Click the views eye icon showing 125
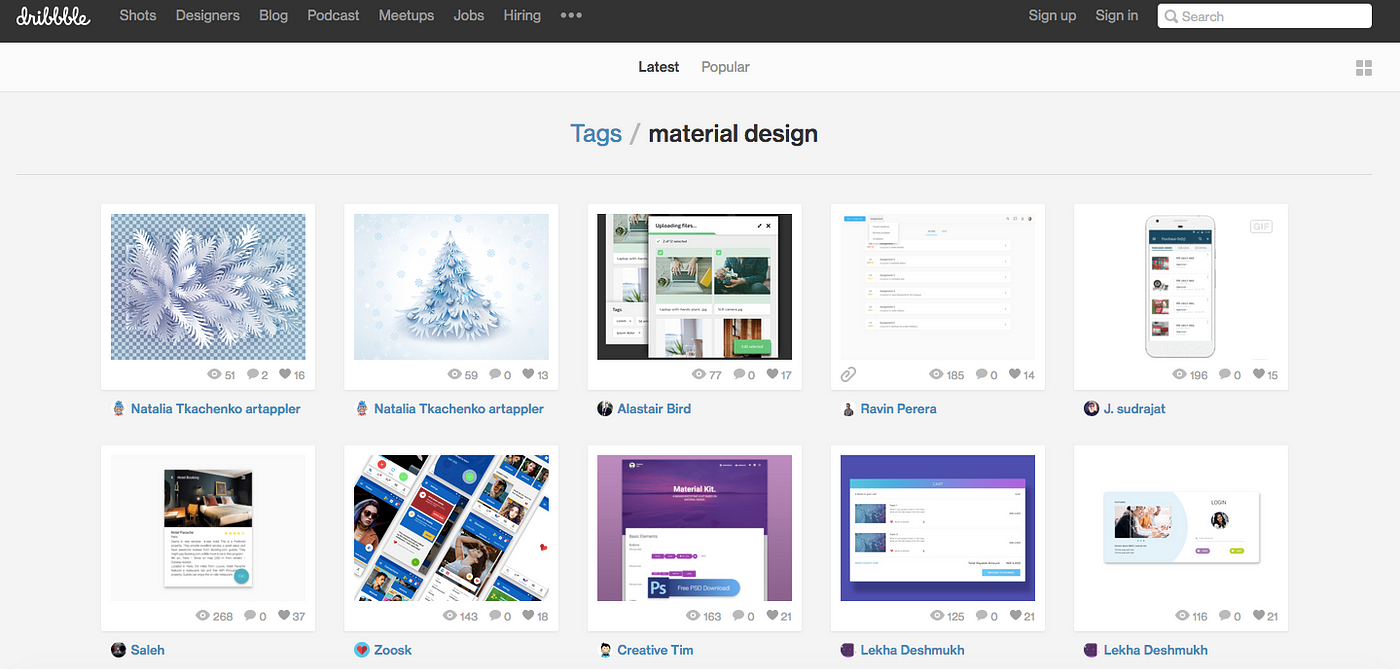 [937, 616]
